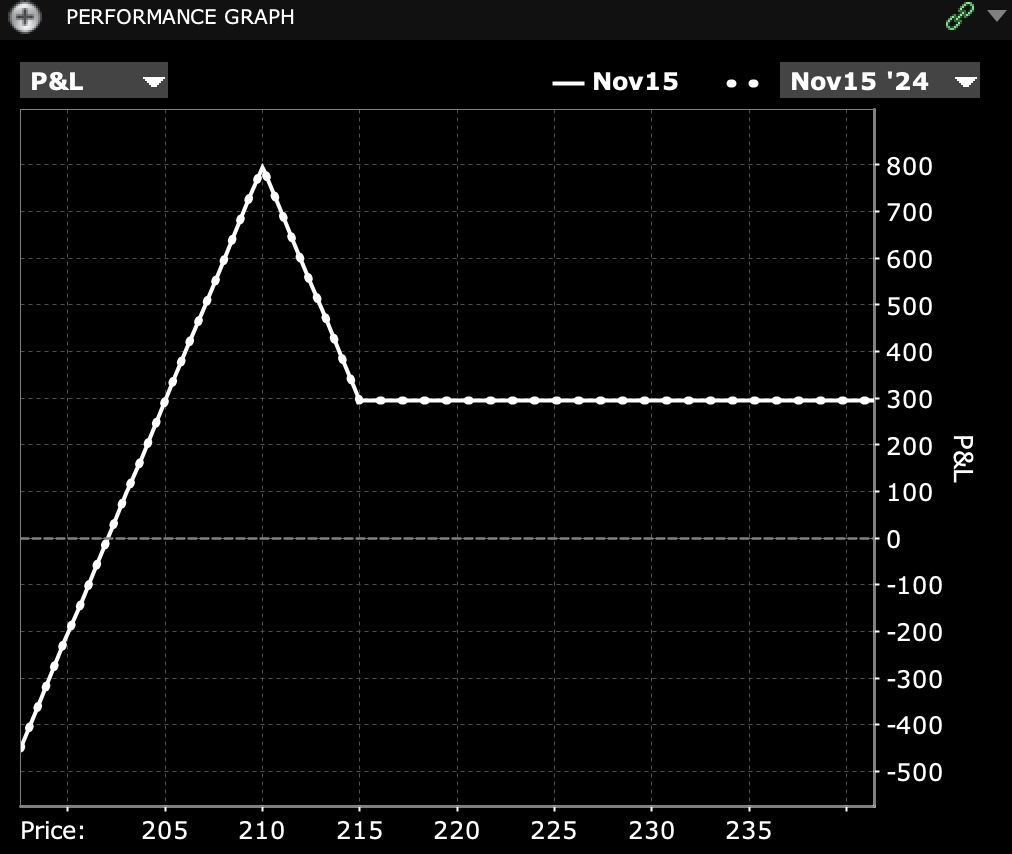Click the Price label below the chart
Screen dimensions: 1012x854
51,829
